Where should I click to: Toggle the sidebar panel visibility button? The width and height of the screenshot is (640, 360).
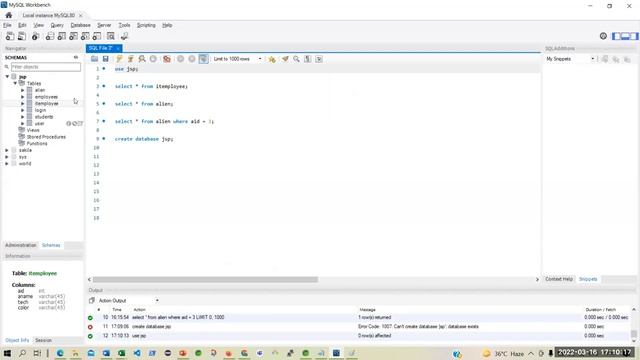616,36
